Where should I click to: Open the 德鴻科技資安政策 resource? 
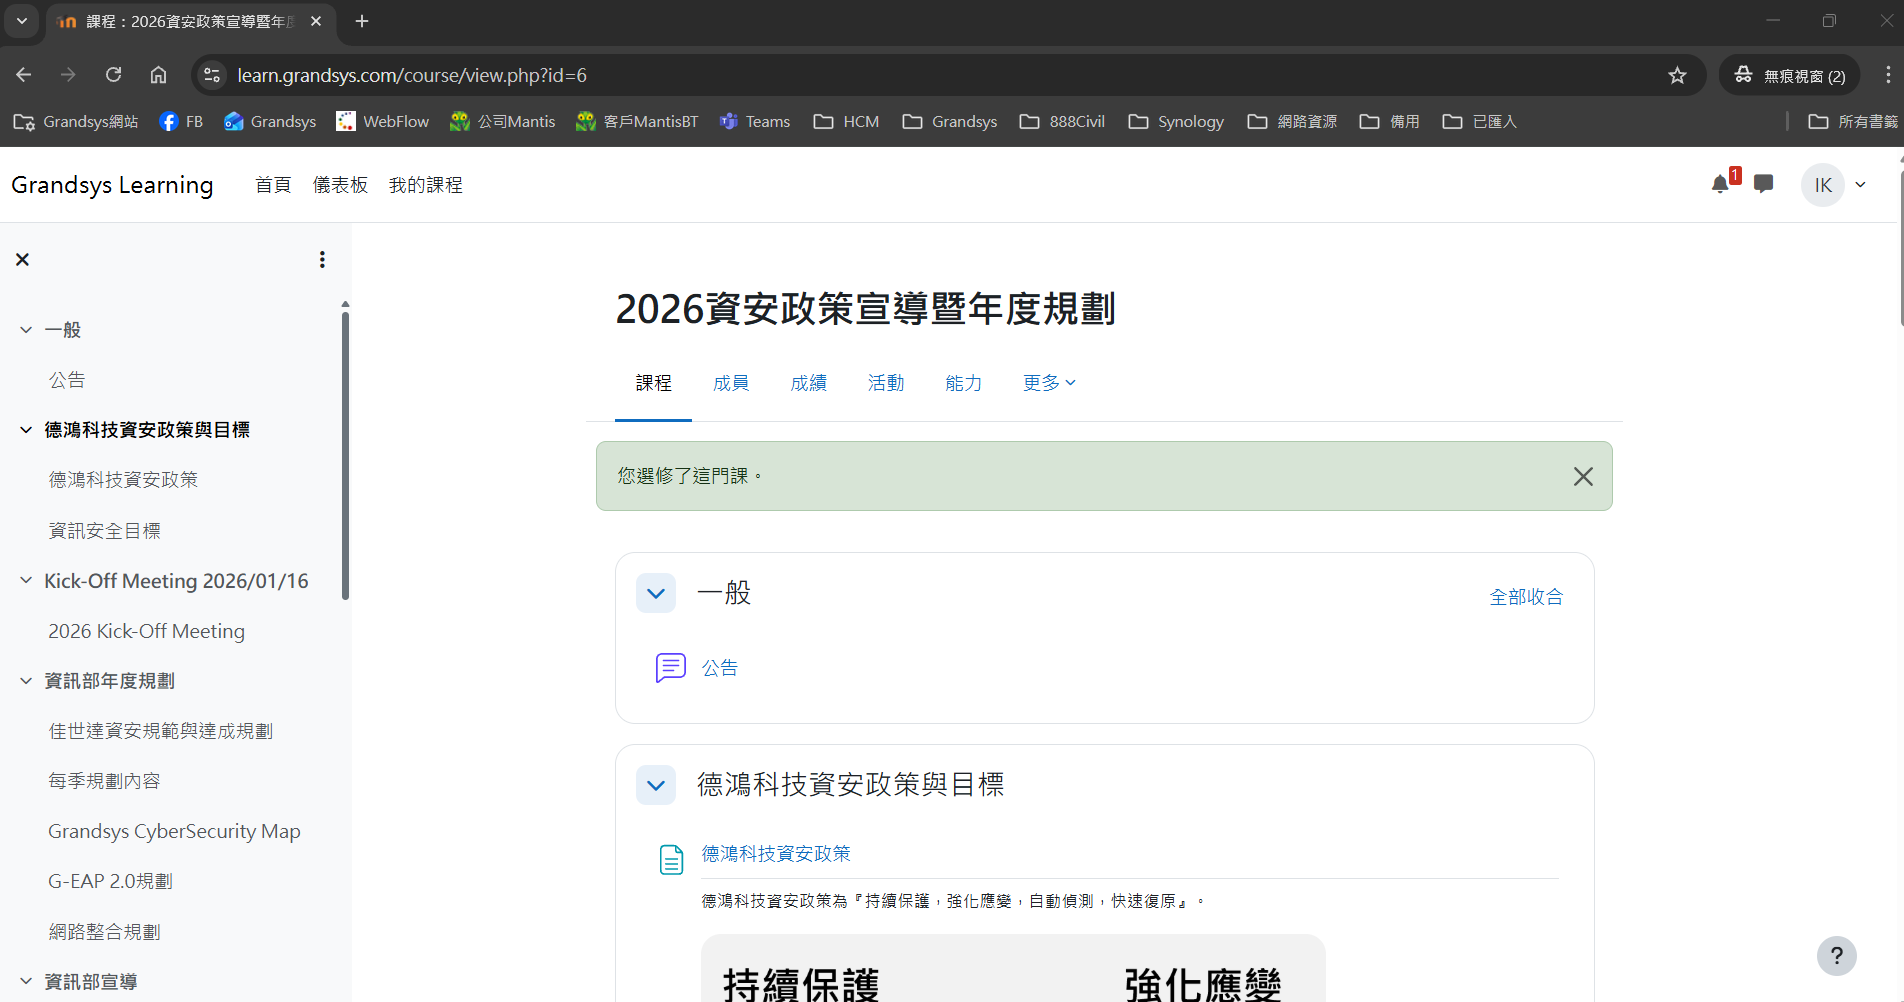tap(776, 853)
